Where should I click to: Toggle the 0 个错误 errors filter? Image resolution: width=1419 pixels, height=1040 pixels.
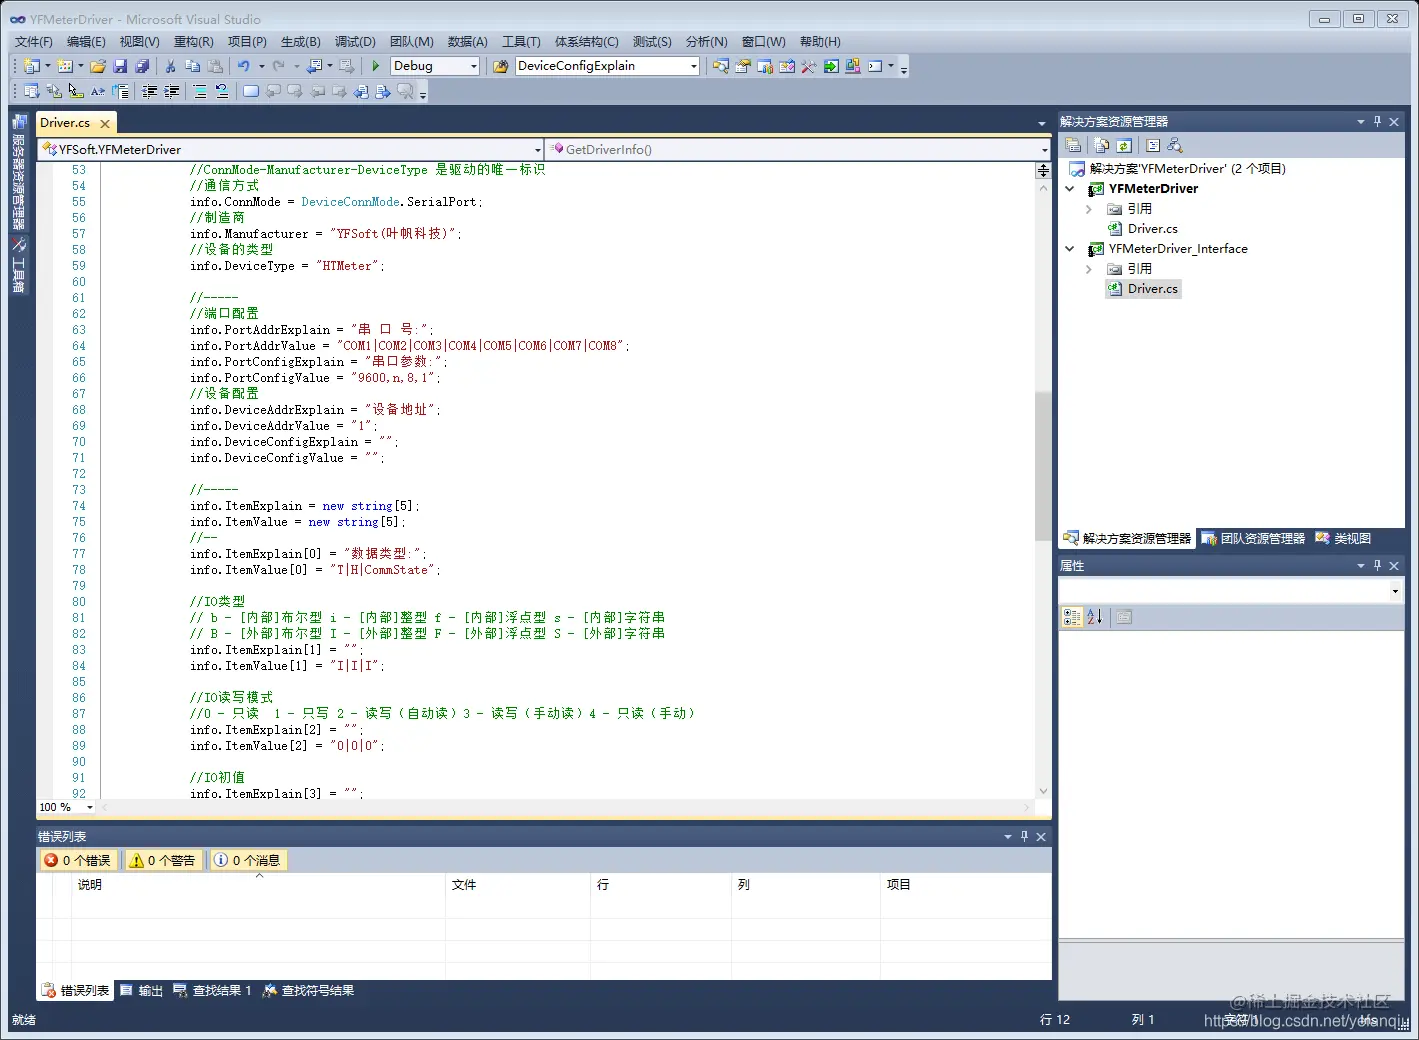[78, 860]
